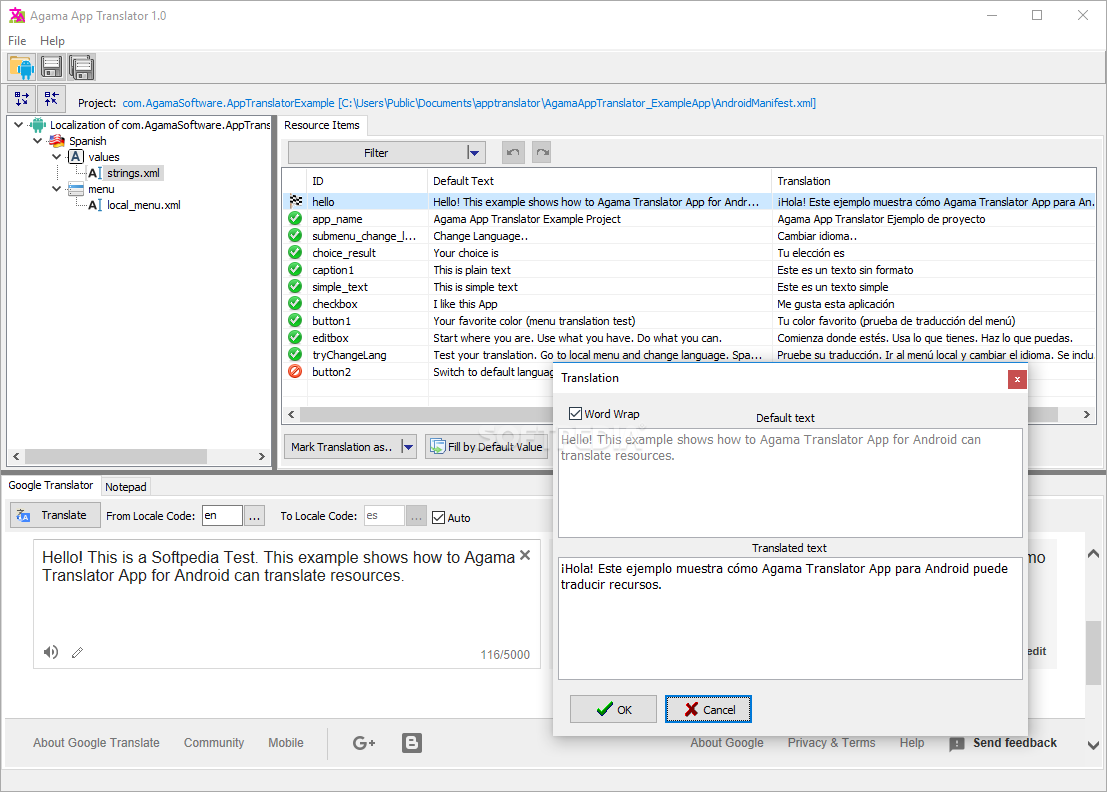Click the Spanish flag icon in tree
1107x792 pixels.
57,141
